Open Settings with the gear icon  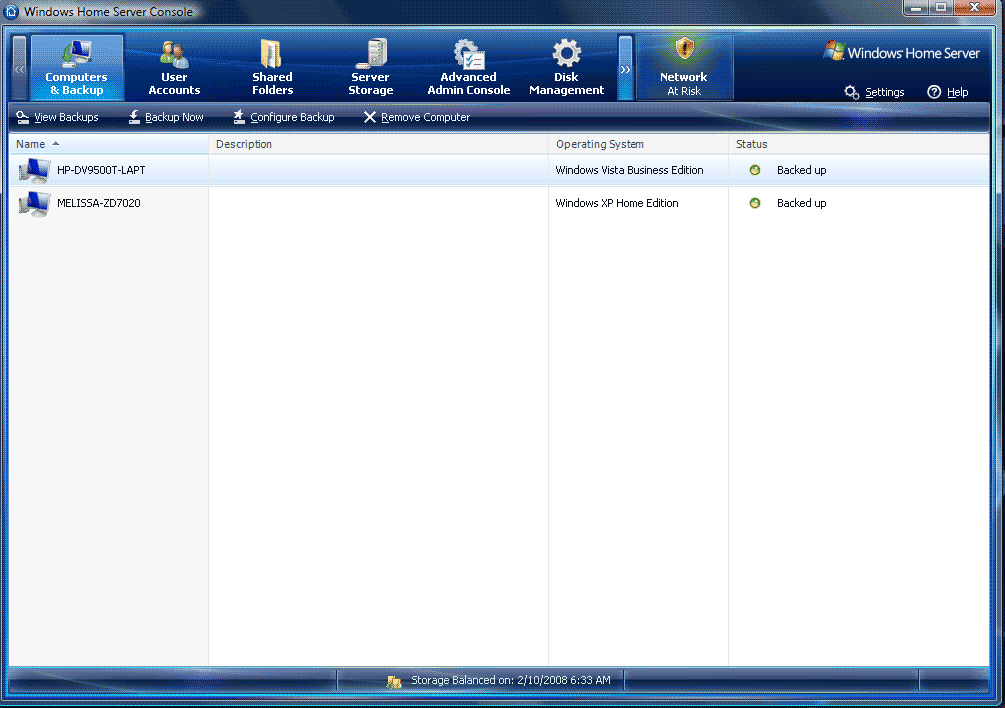tap(851, 92)
